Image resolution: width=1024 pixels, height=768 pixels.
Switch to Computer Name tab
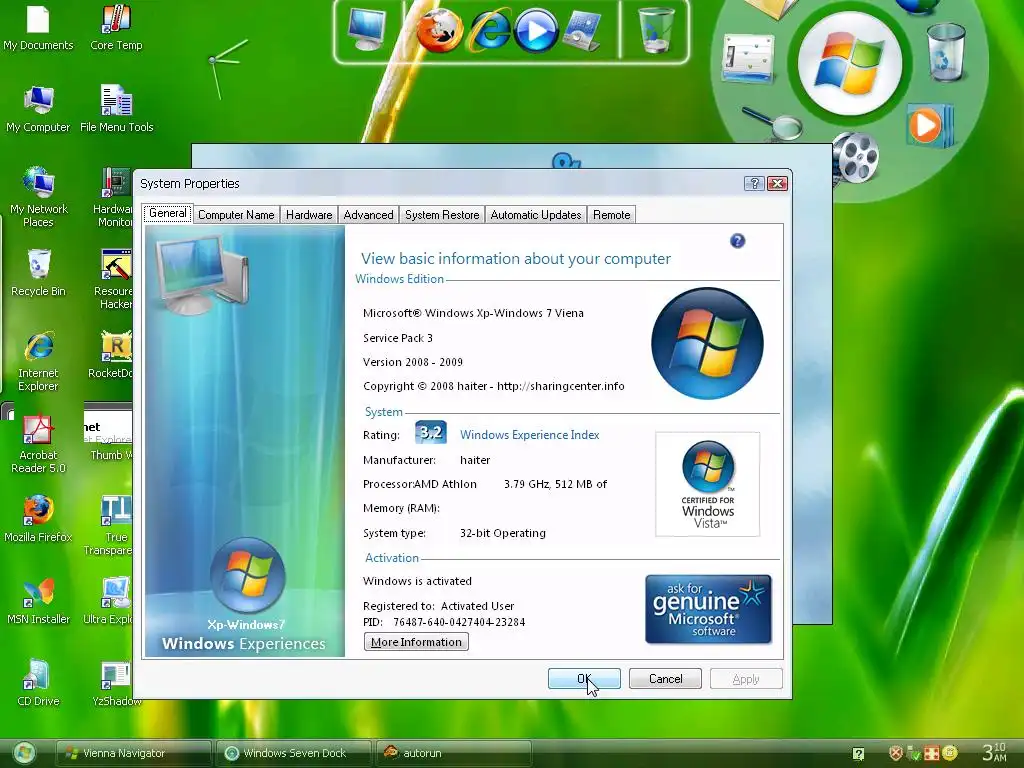pyautogui.click(x=236, y=215)
